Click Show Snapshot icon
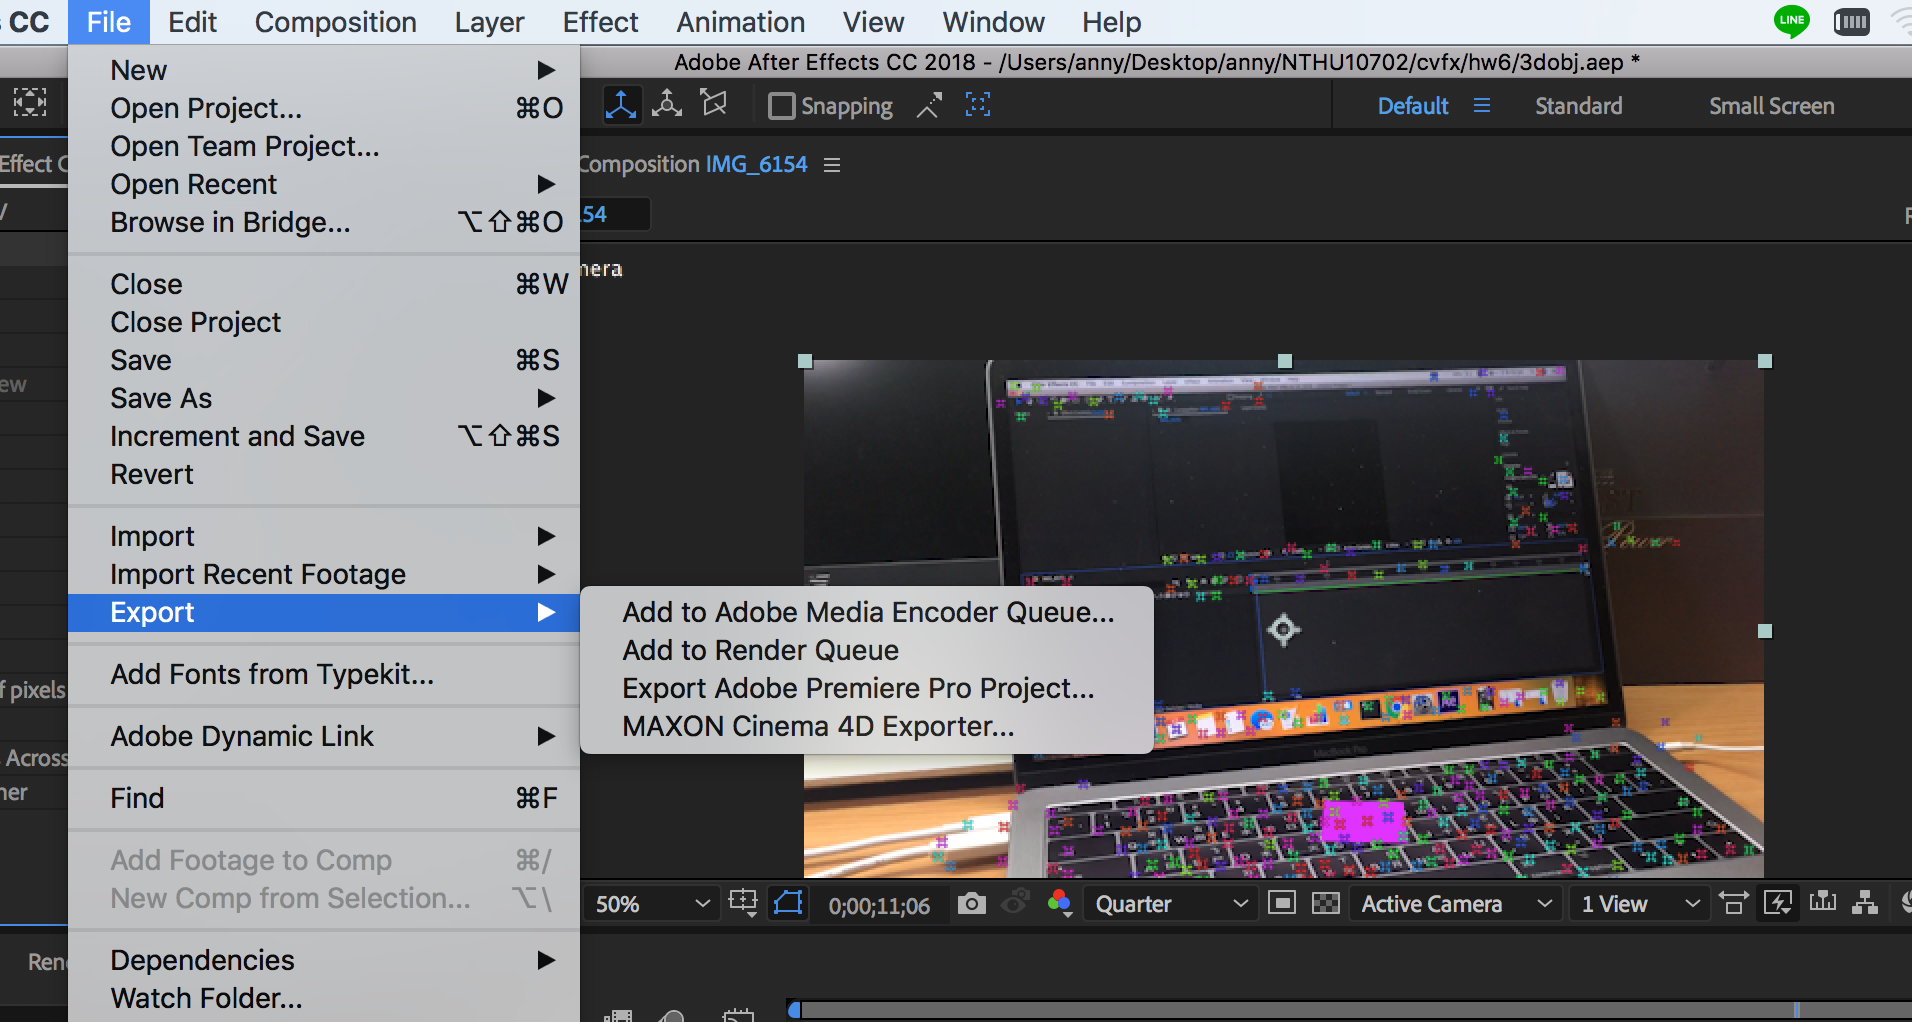This screenshot has height=1022, width=1912. pos(1016,903)
